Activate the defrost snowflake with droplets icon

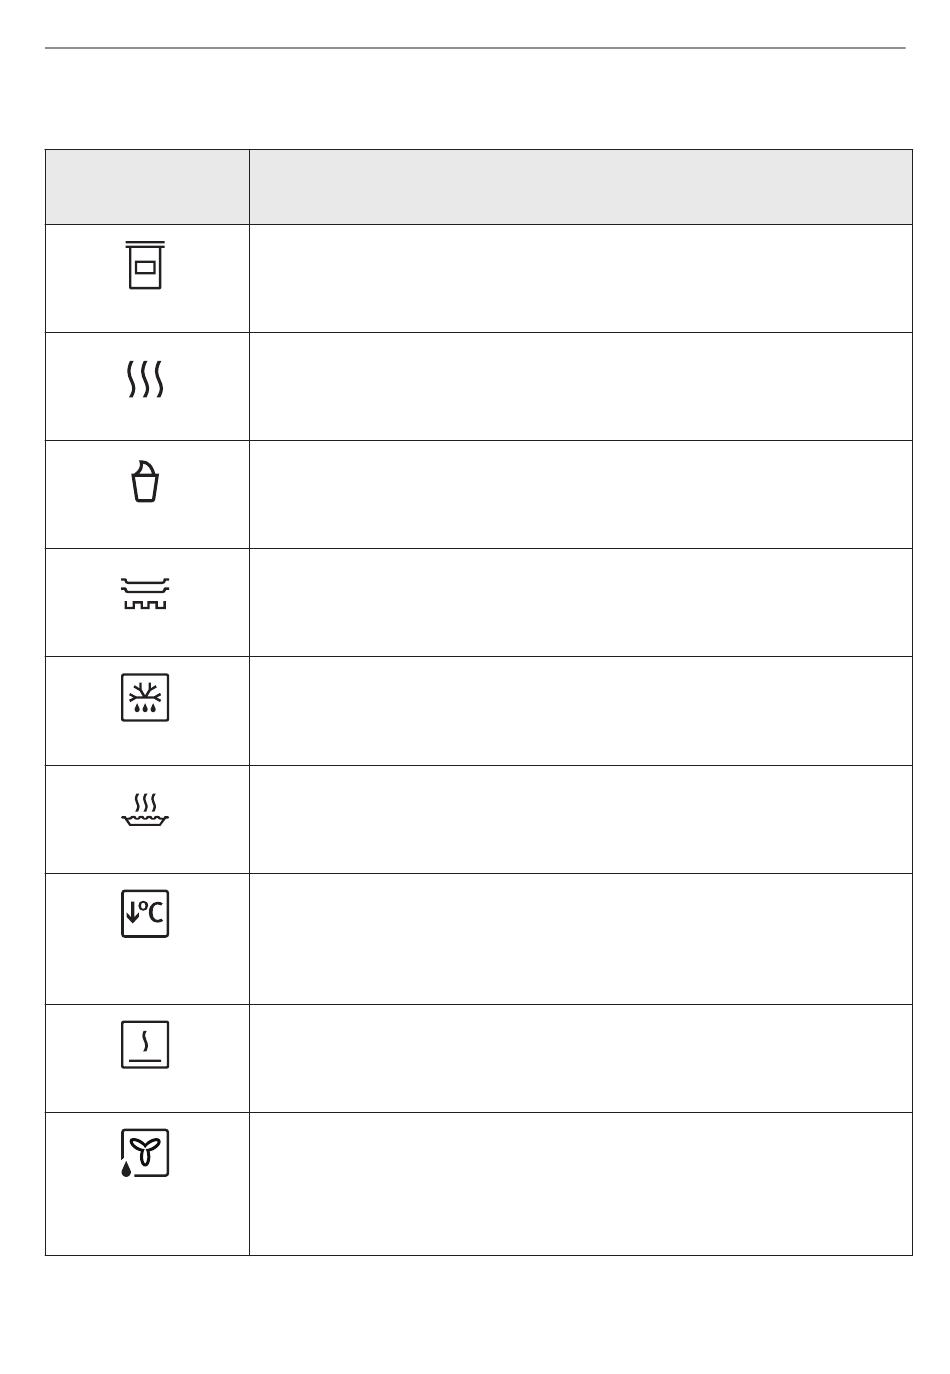coord(145,697)
